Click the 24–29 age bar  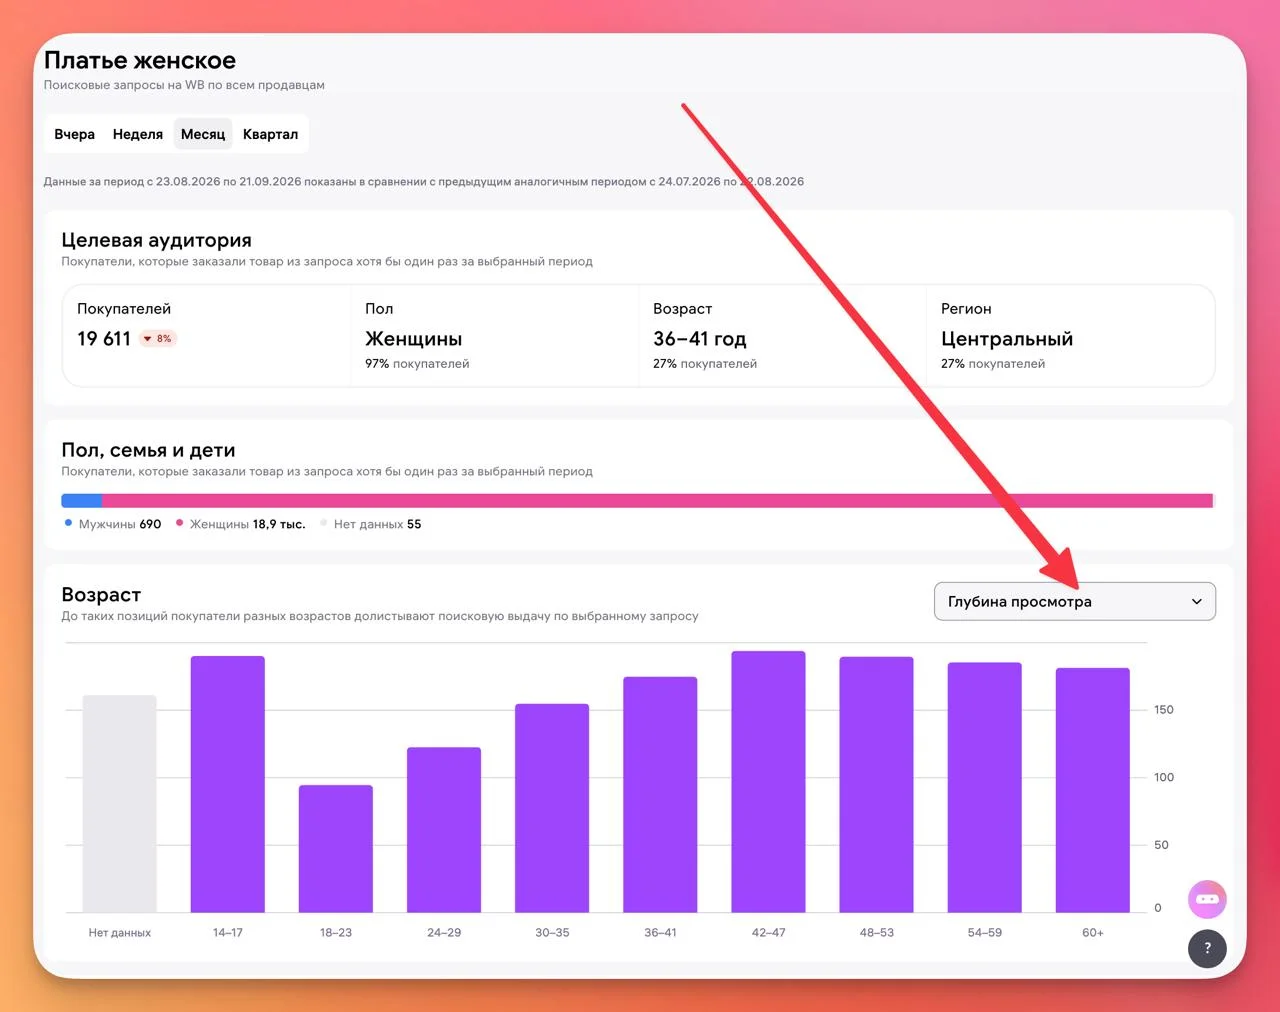click(x=444, y=830)
